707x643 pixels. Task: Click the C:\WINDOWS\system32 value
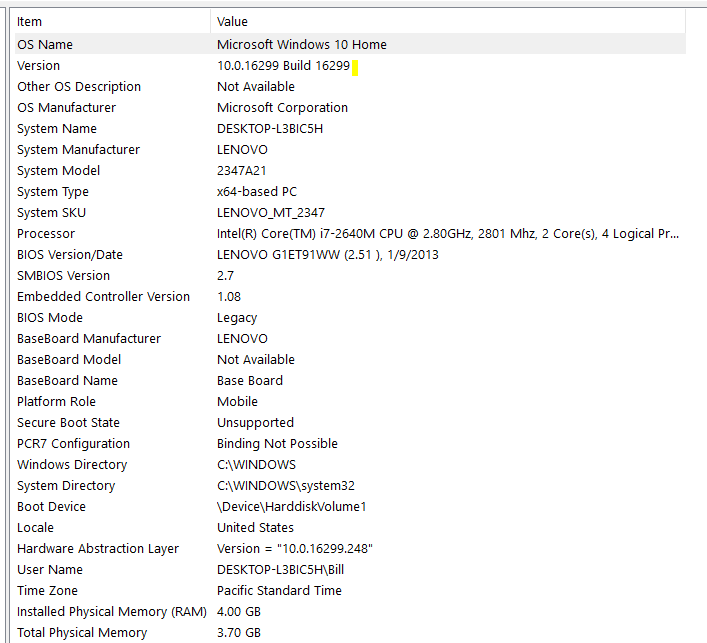(286, 486)
